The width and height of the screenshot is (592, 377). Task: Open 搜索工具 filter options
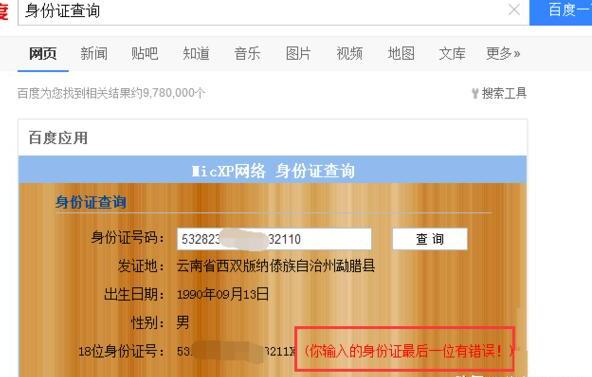click(504, 93)
